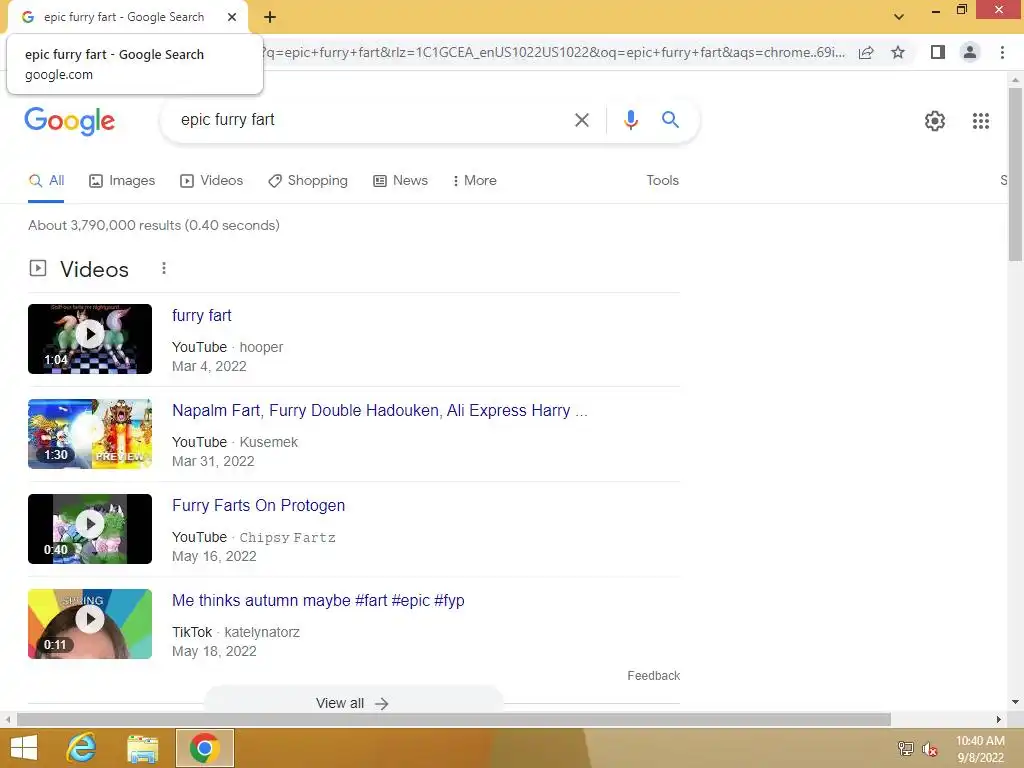Switch to Images tab
Viewport: 1024px width, 768px height.
122,181
